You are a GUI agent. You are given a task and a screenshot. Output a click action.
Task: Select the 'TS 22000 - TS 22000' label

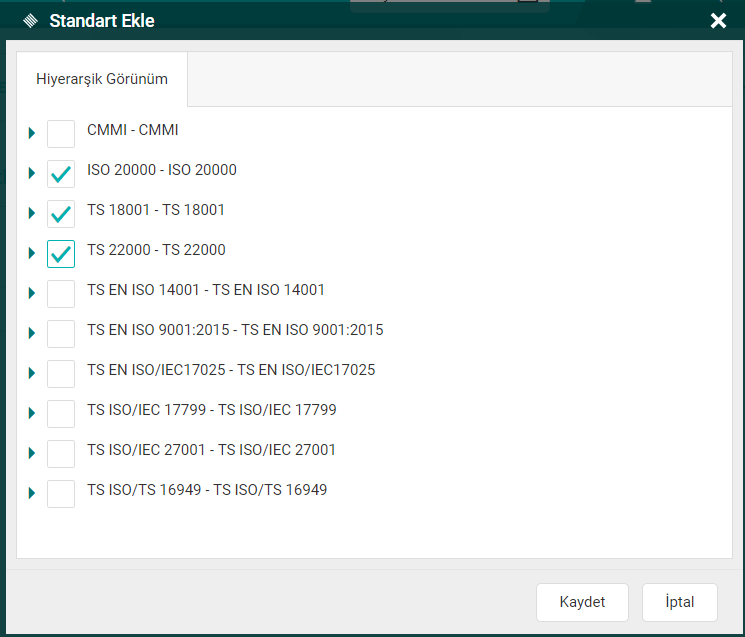[156, 249]
